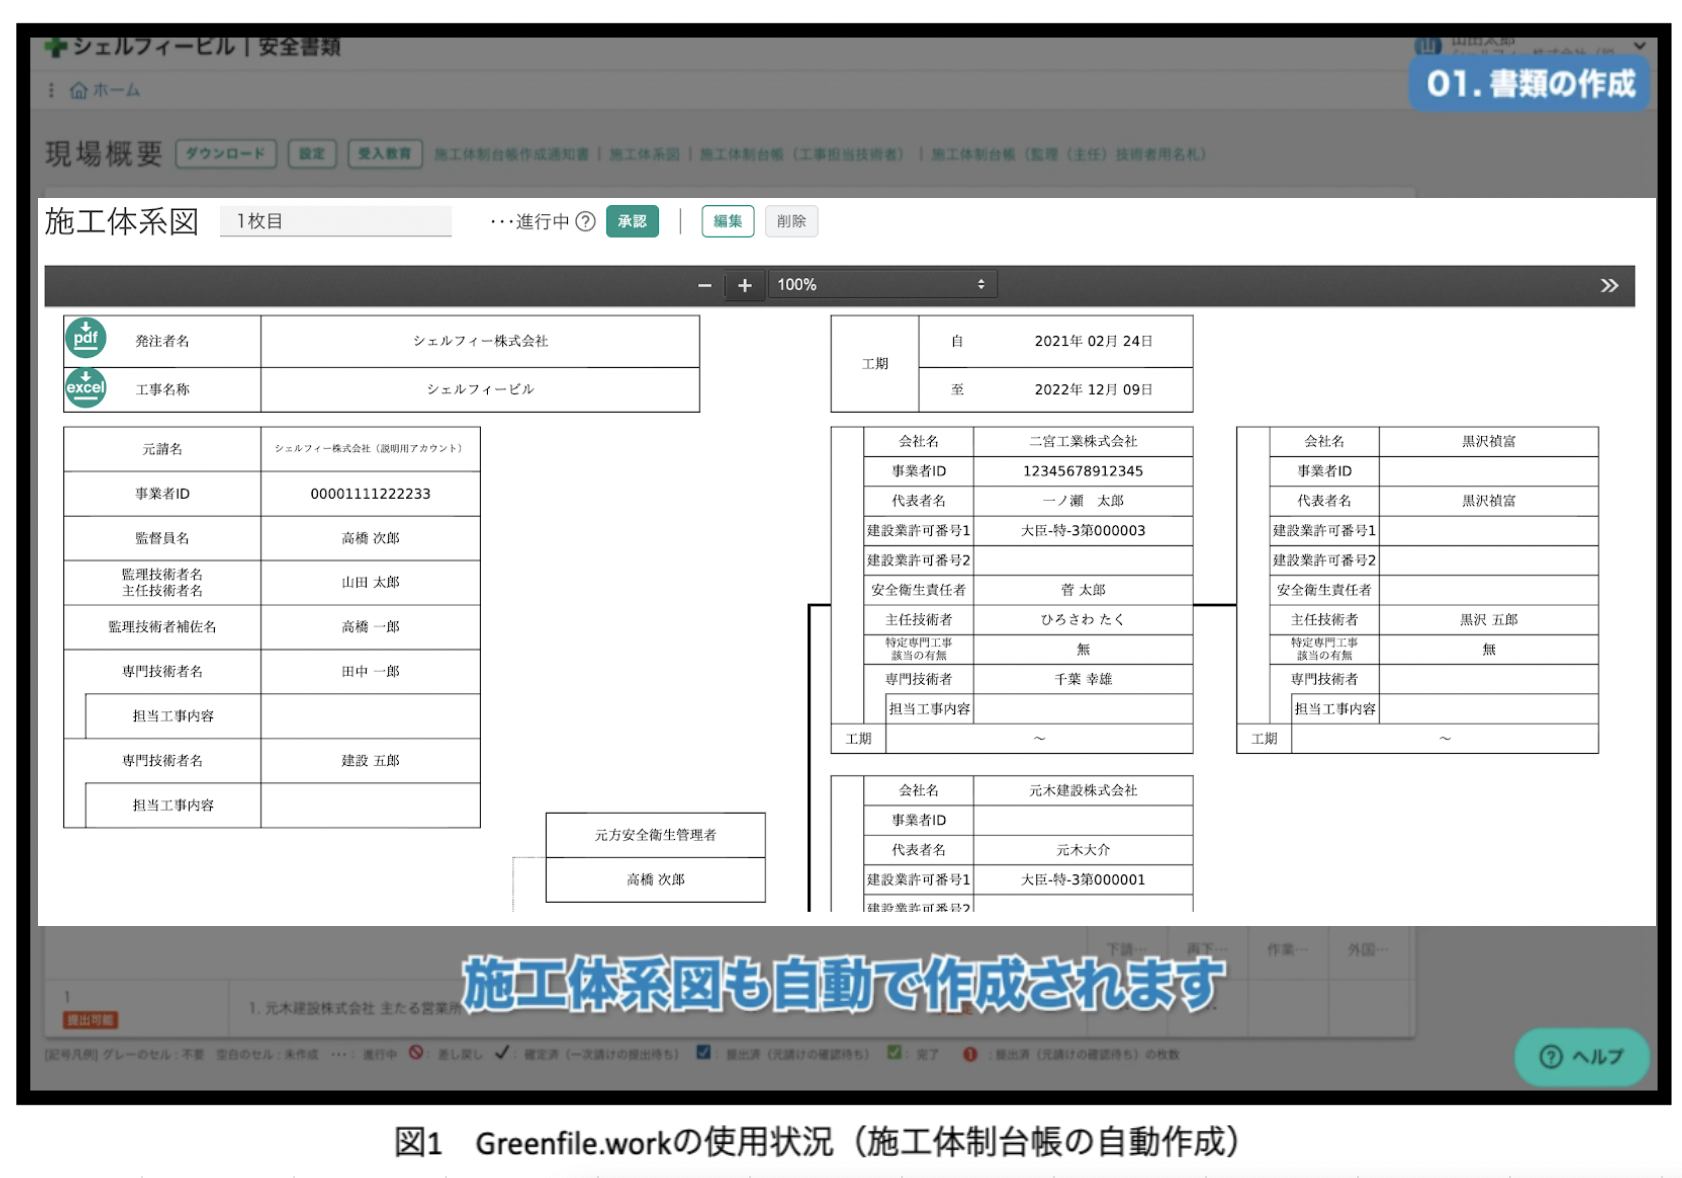Select the 1枚目 page field
The width and height of the screenshot is (1682, 1178).
pyautogui.click(x=336, y=221)
